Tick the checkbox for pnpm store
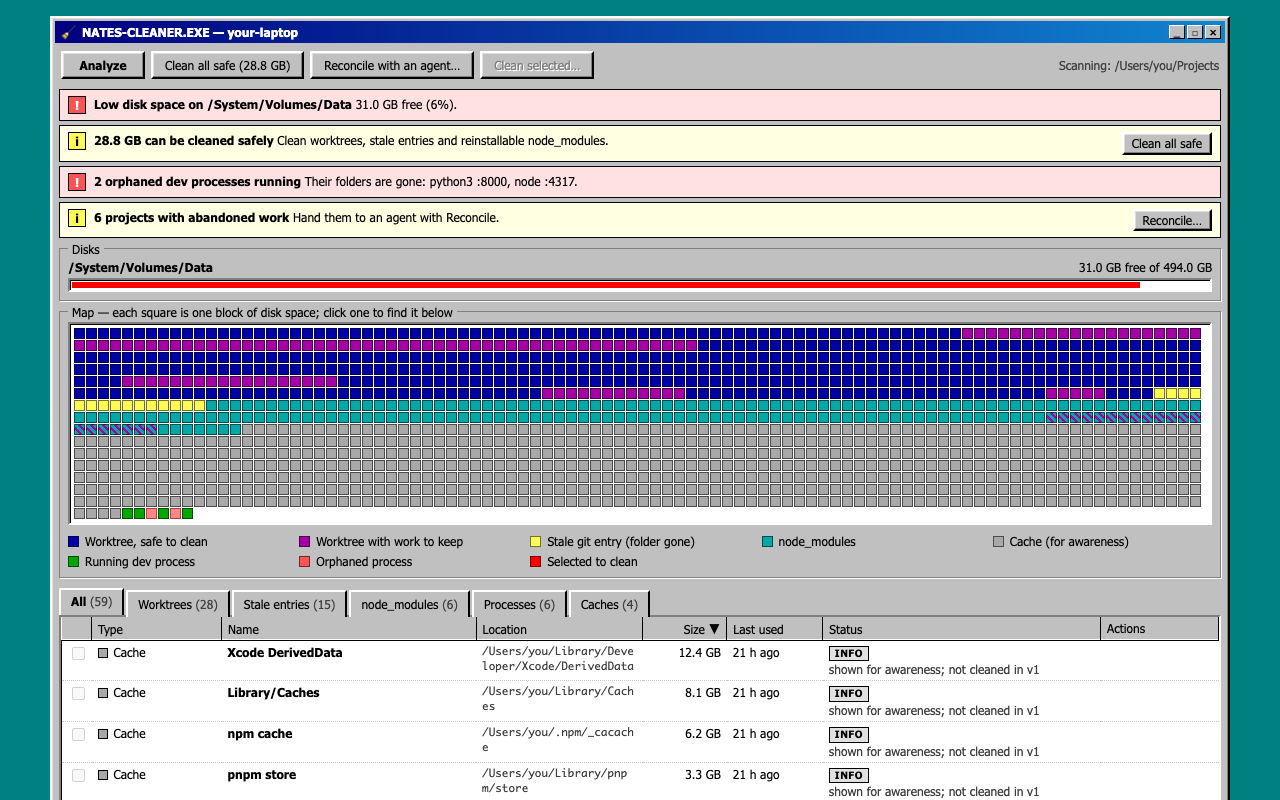The image size is (1280, 800). coord(79,775)
